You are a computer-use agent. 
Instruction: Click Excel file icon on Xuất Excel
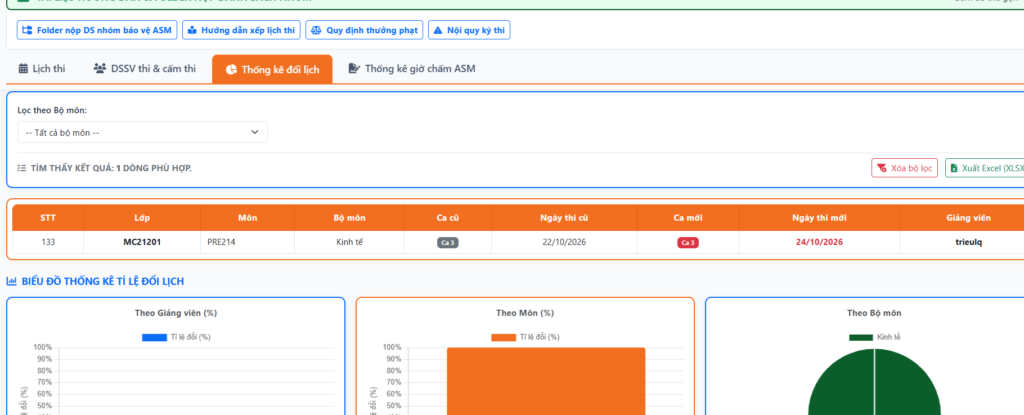point(954,168)
